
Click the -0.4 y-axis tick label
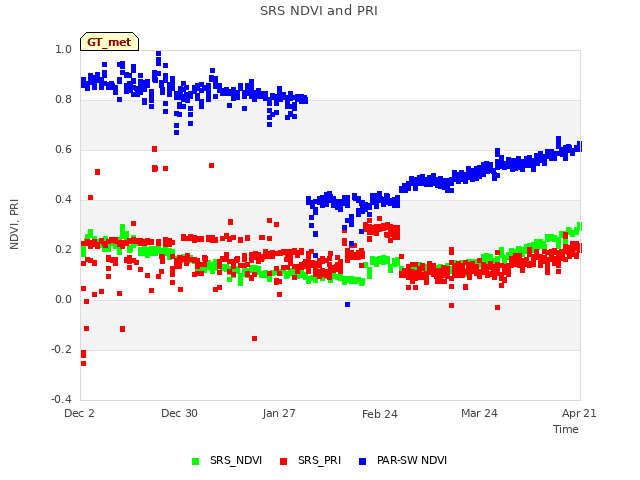click(61, 399)
